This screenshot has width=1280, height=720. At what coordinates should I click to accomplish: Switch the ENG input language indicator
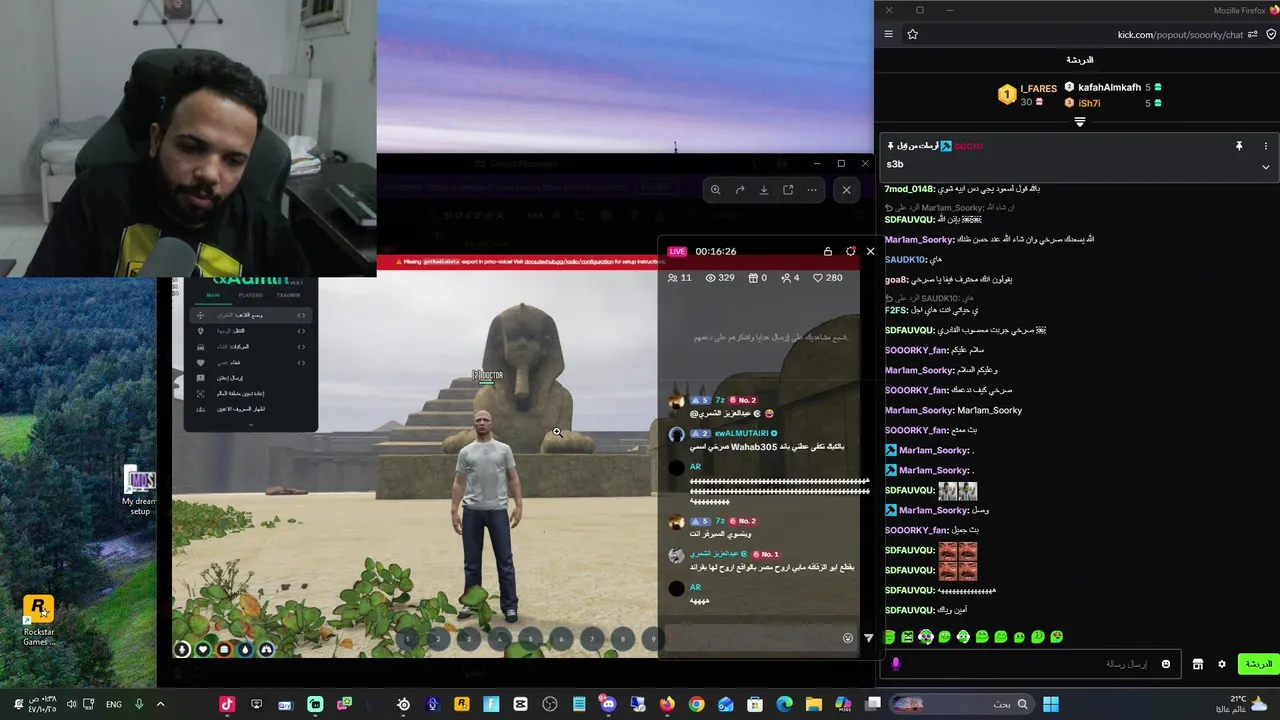114,704
